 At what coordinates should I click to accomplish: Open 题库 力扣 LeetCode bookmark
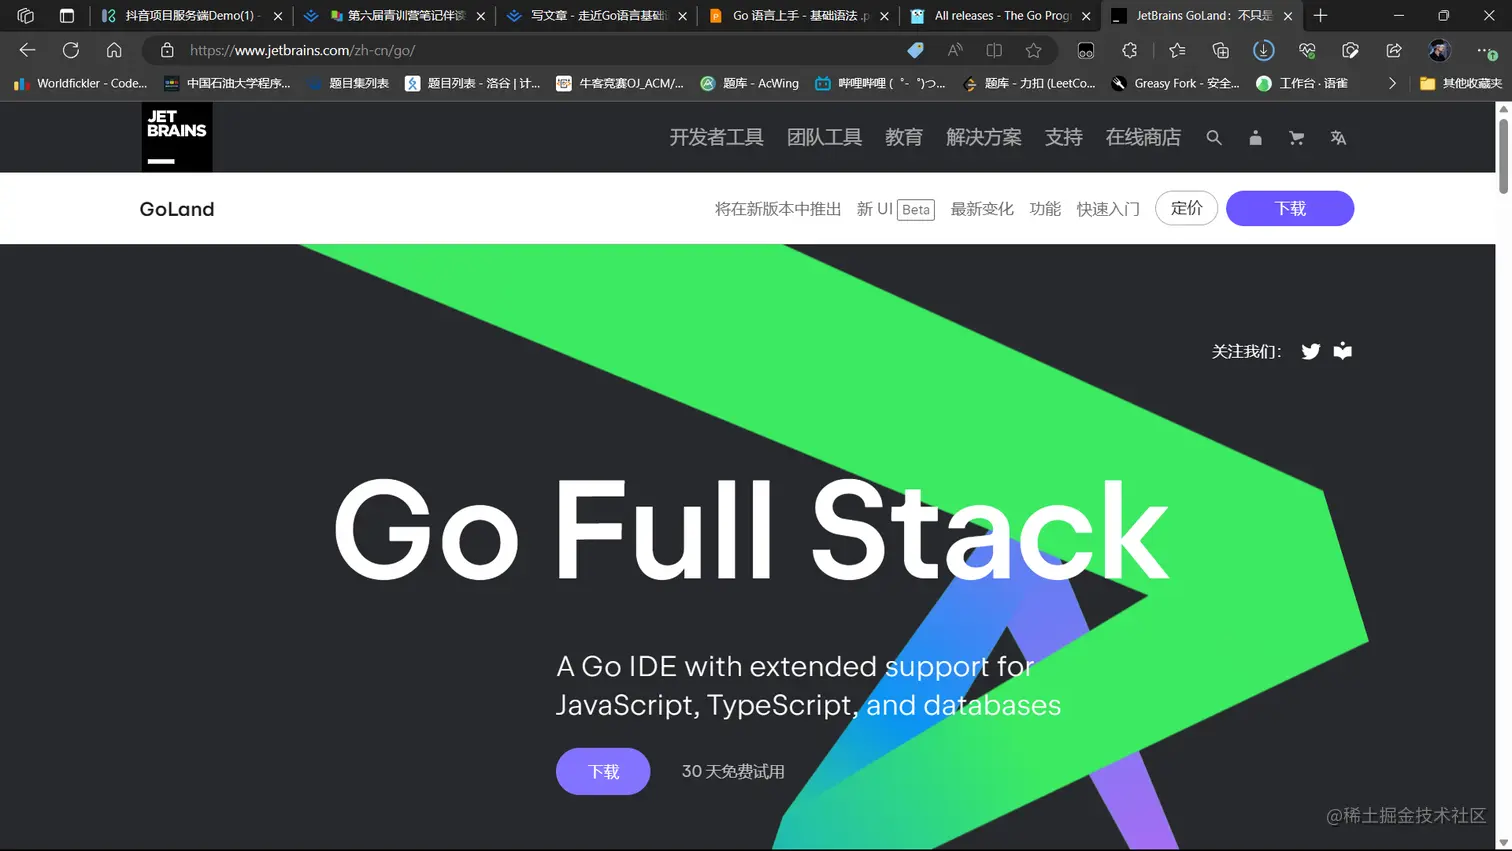point(1029,83)
